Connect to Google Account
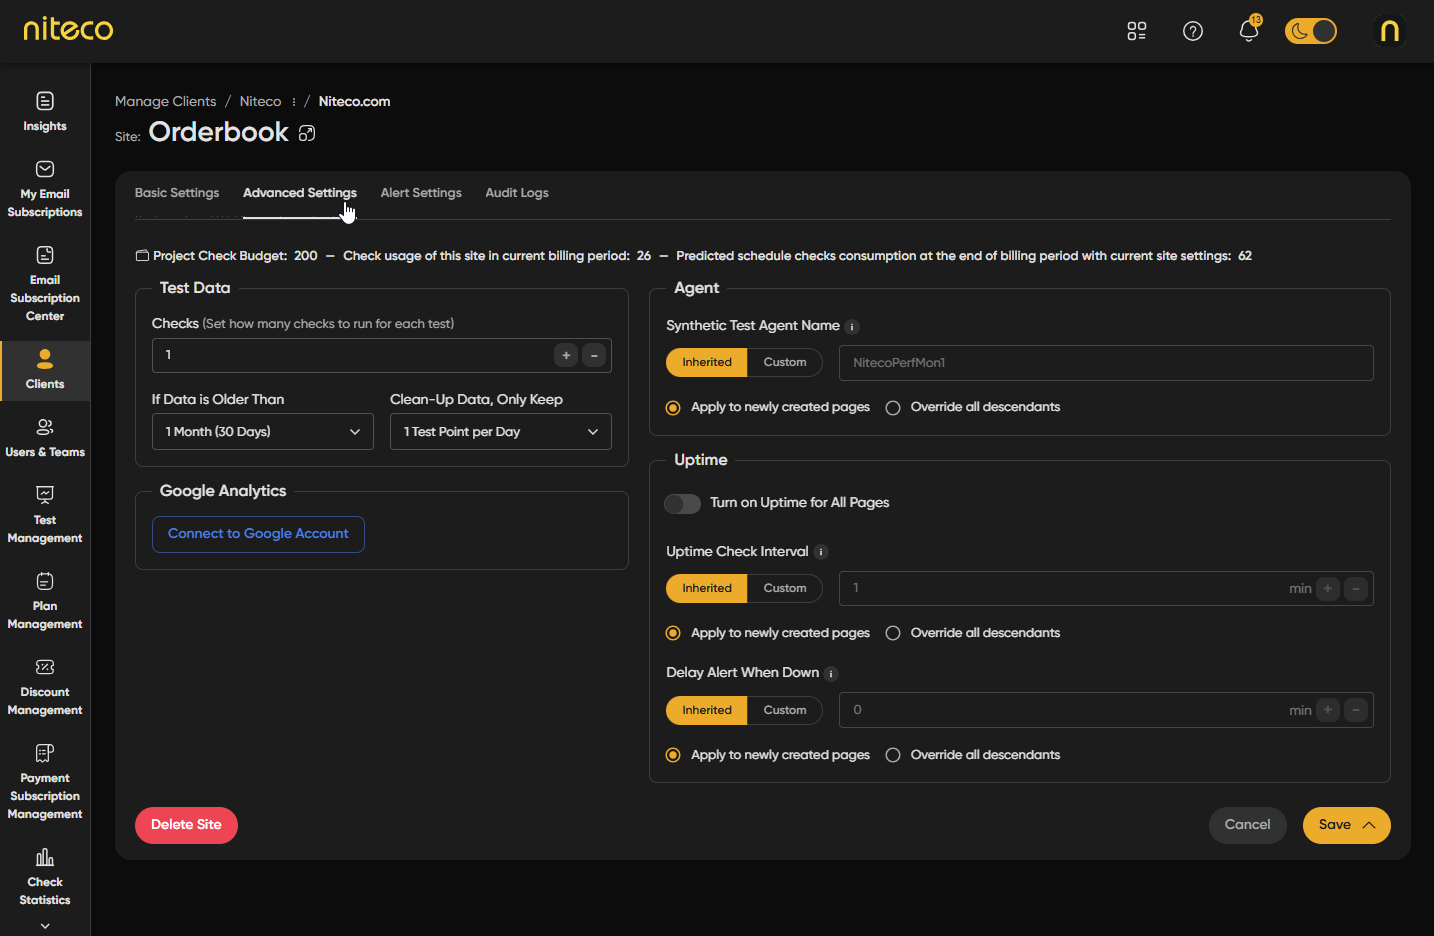 pyautogui.click(x=258, y=534)
